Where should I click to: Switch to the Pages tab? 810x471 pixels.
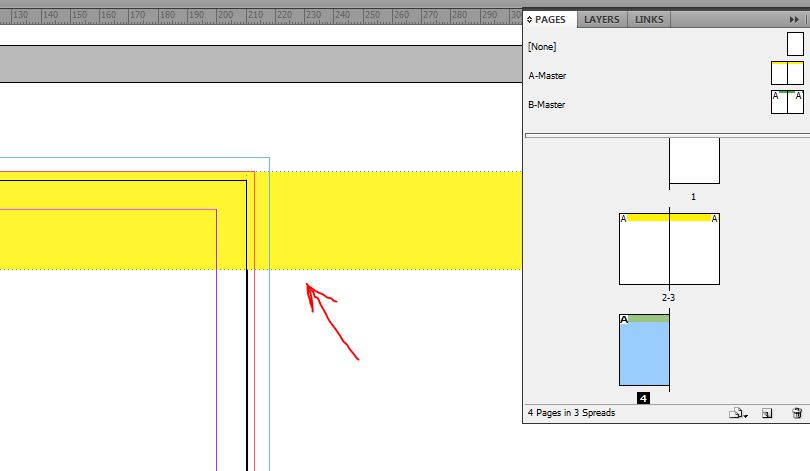click(x=550, y=20)
